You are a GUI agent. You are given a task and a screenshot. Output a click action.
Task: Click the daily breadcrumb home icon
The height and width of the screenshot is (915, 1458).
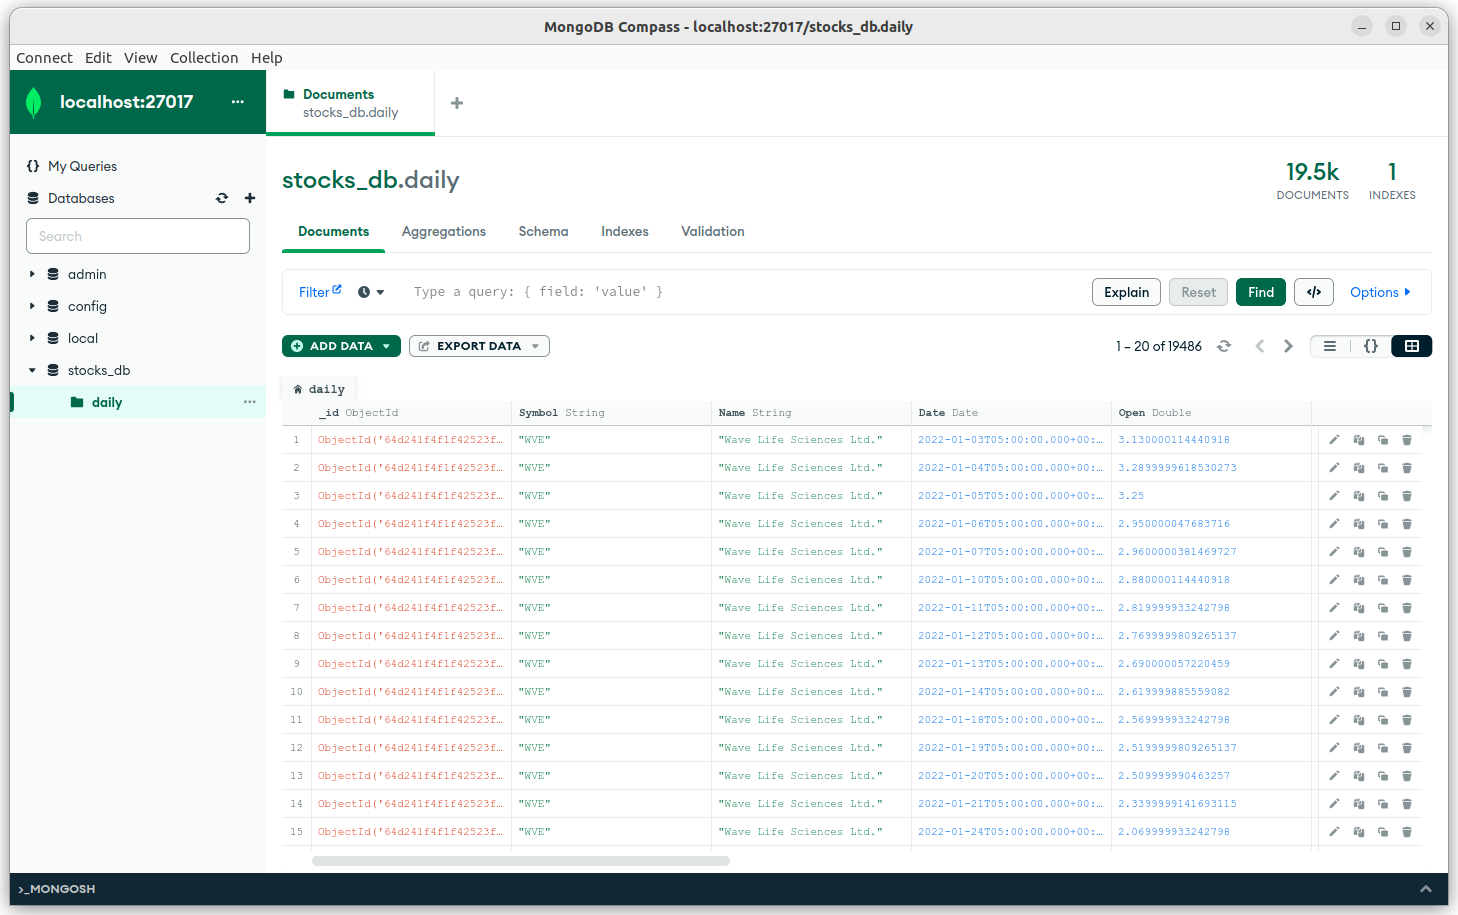pyautogui.click(x=298, y=389)
